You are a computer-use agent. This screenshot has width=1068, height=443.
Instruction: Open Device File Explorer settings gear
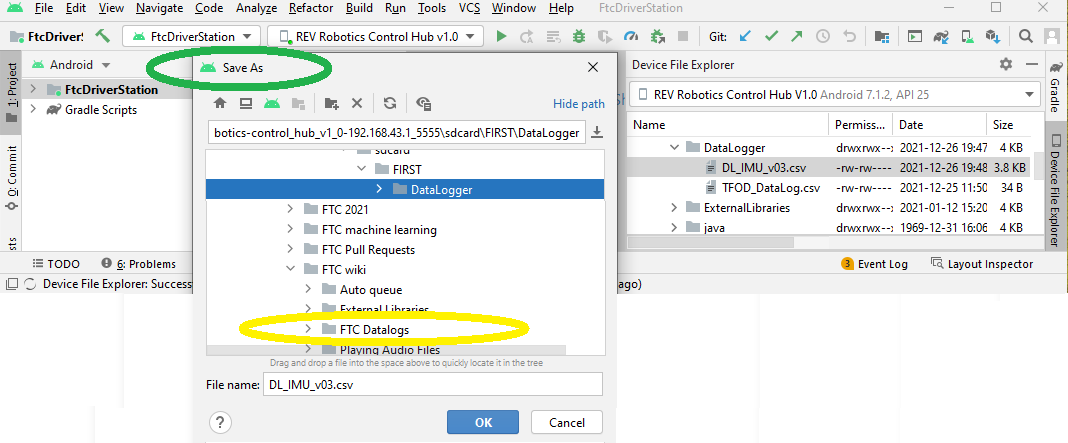coord(1005,64)
